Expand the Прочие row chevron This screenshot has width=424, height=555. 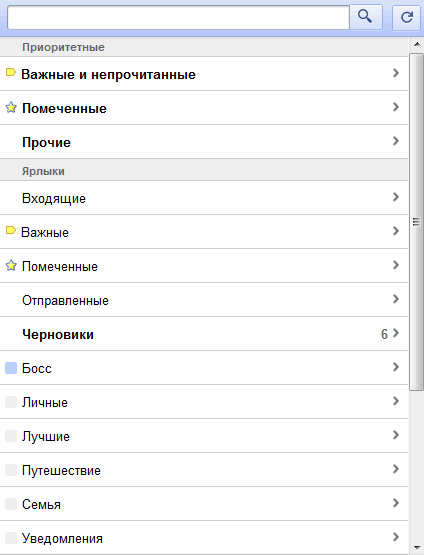[396, 141]
